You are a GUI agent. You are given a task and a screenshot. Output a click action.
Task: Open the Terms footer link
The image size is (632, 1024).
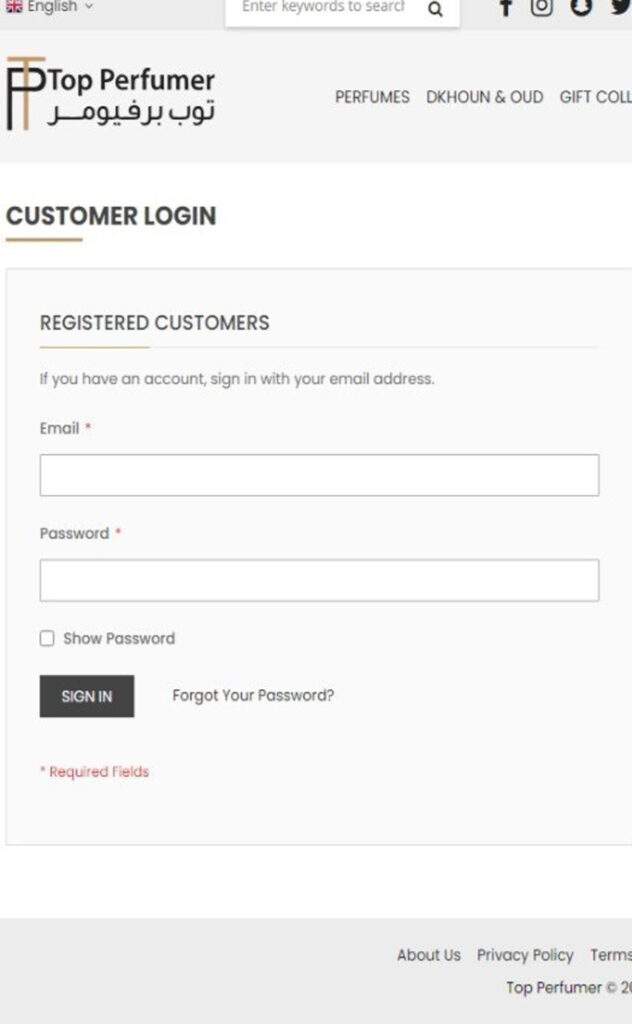coord(610,955)
